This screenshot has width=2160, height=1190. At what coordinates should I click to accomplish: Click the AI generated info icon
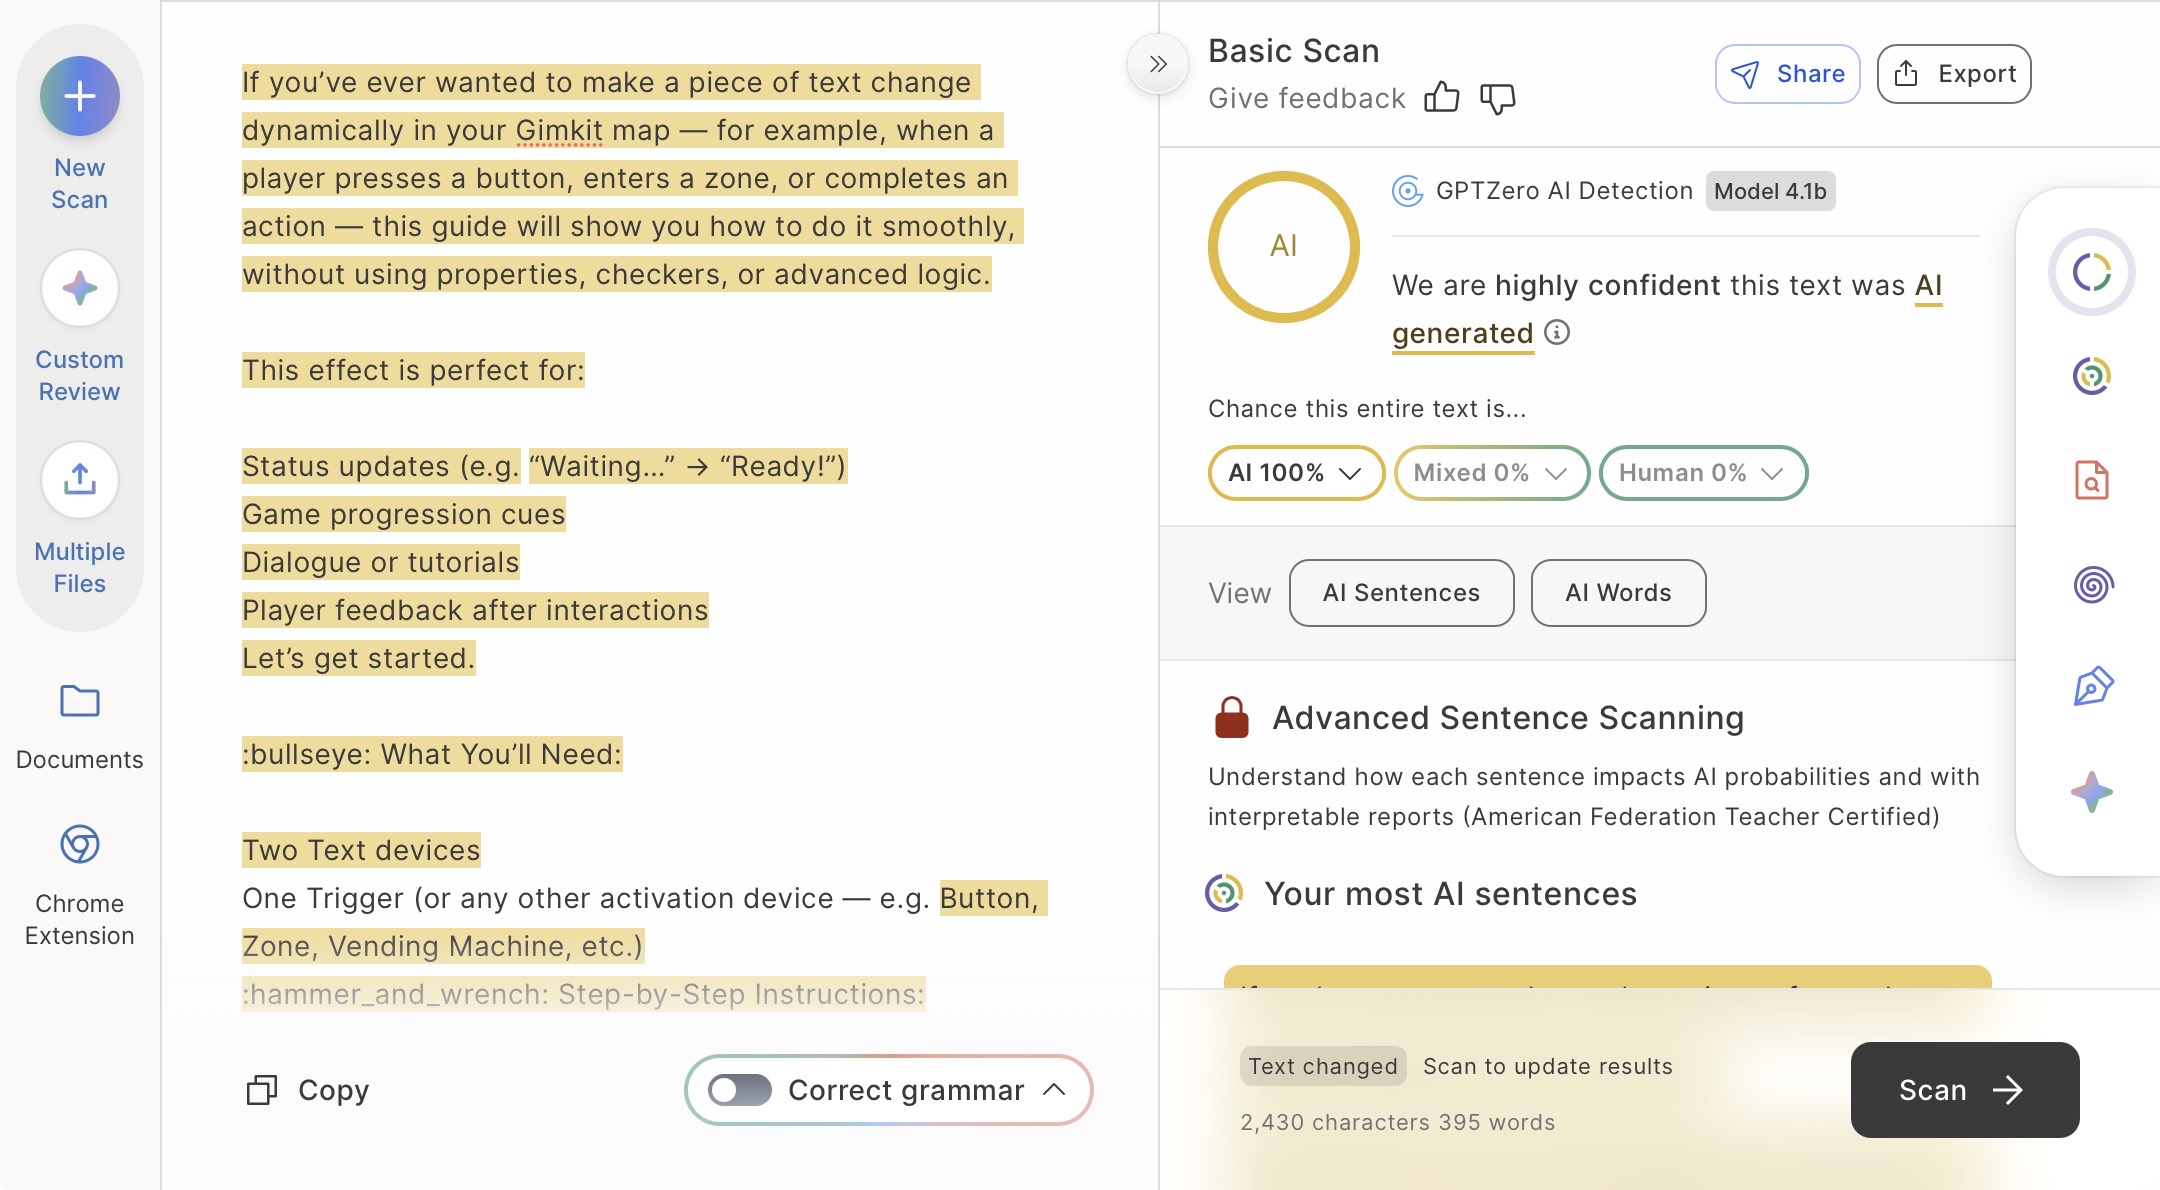(x=1557, y=332)
